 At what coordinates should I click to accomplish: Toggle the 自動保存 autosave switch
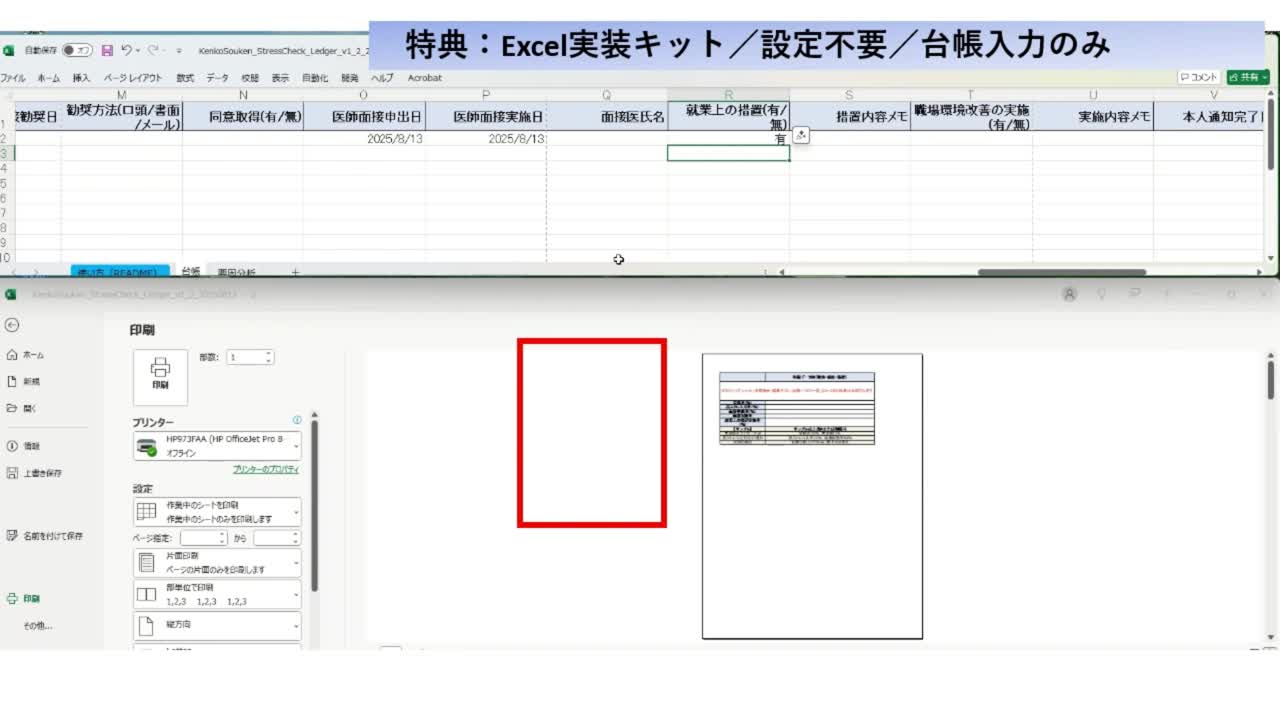pos(77,50)
